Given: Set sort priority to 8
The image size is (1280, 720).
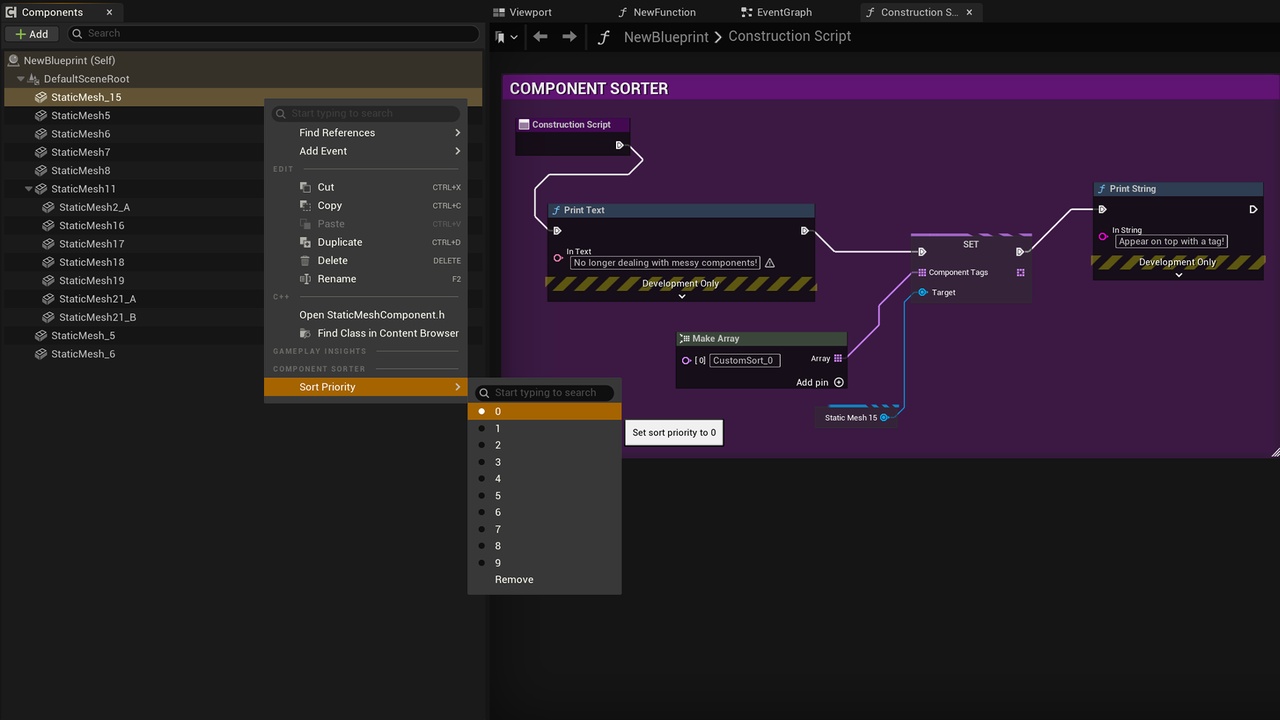Looking at the screenshot, I should [545, 546].
